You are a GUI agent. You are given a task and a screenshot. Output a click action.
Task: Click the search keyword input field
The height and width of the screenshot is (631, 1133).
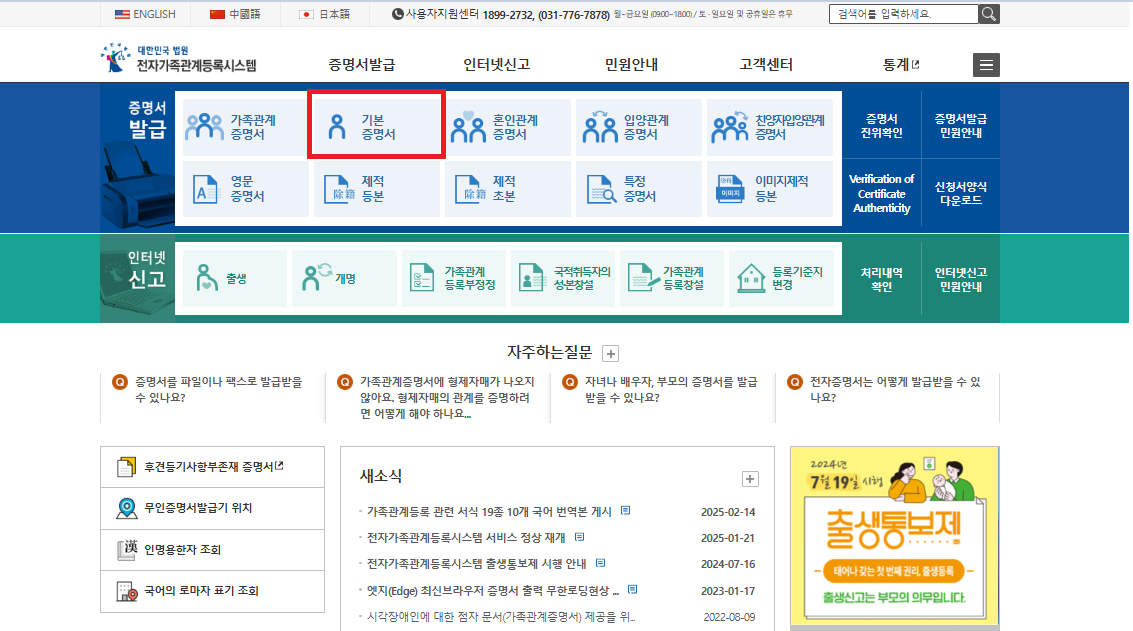point(905,14)
